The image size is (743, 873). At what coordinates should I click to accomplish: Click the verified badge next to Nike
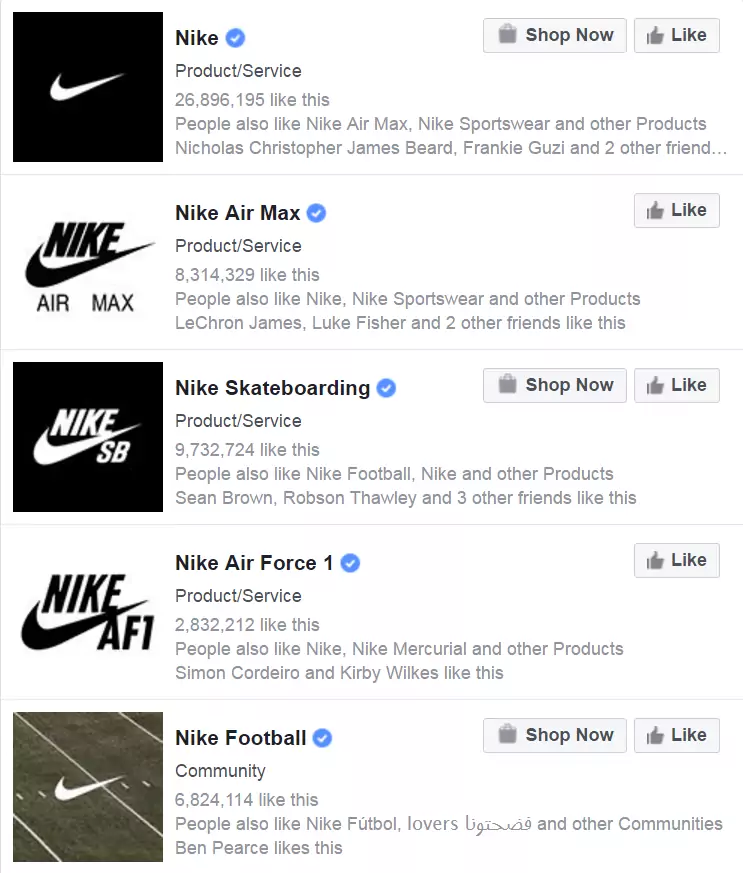click(x=234, y=37)
